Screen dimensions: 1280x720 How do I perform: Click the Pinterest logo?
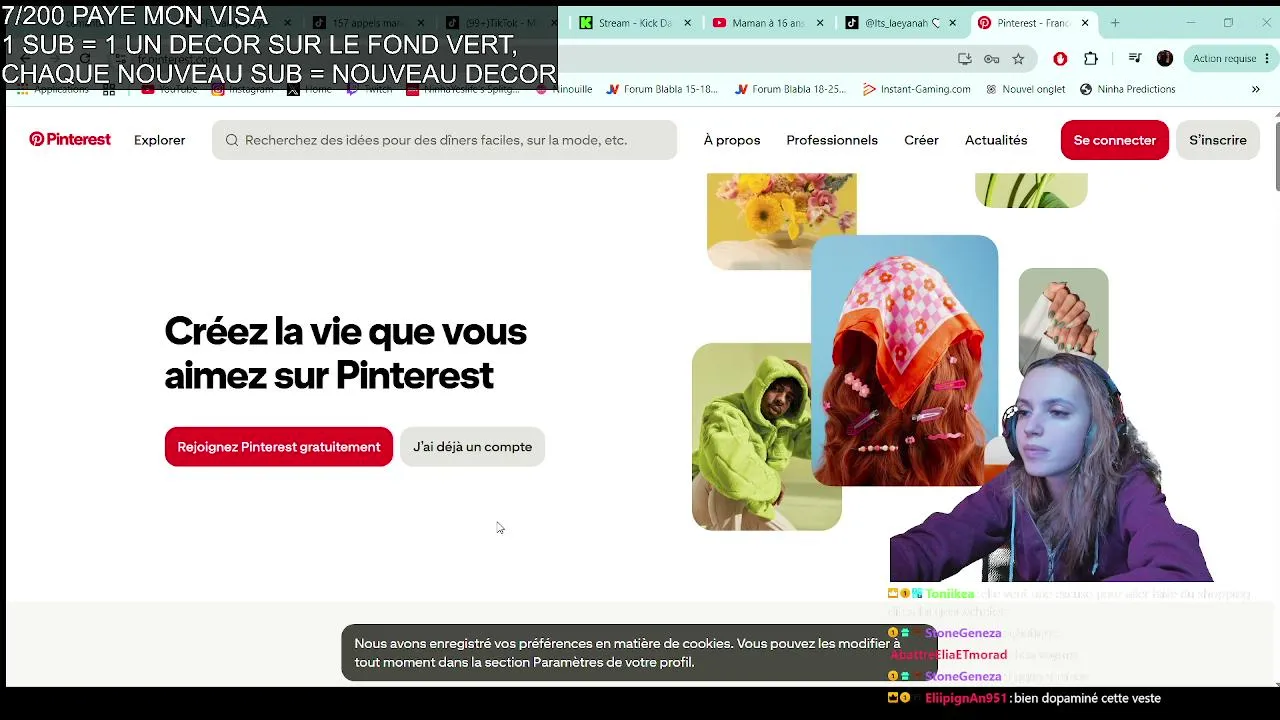[x=70, y=140]
